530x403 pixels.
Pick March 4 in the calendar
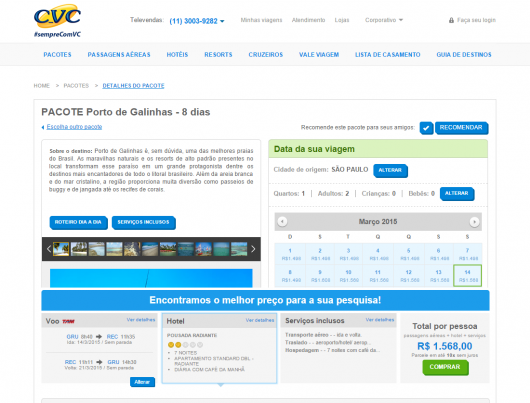pos(378,254)
